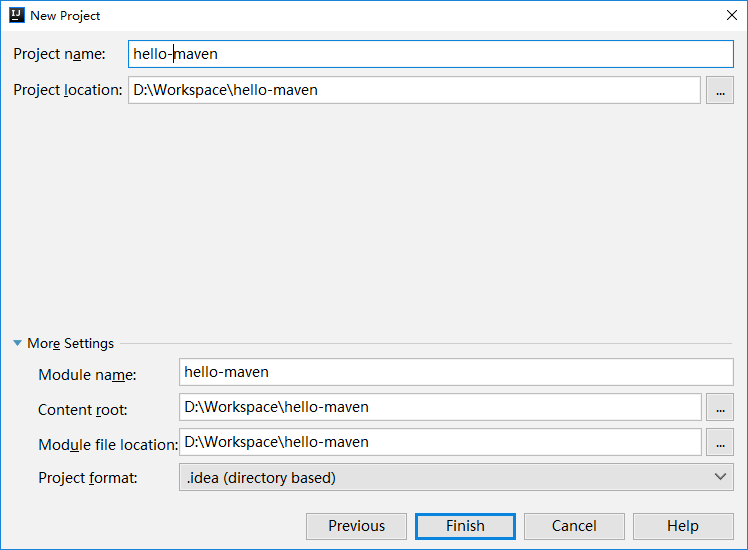Click the Module name input field
This screenshot has width=748, height=550.
pos(456,372)
